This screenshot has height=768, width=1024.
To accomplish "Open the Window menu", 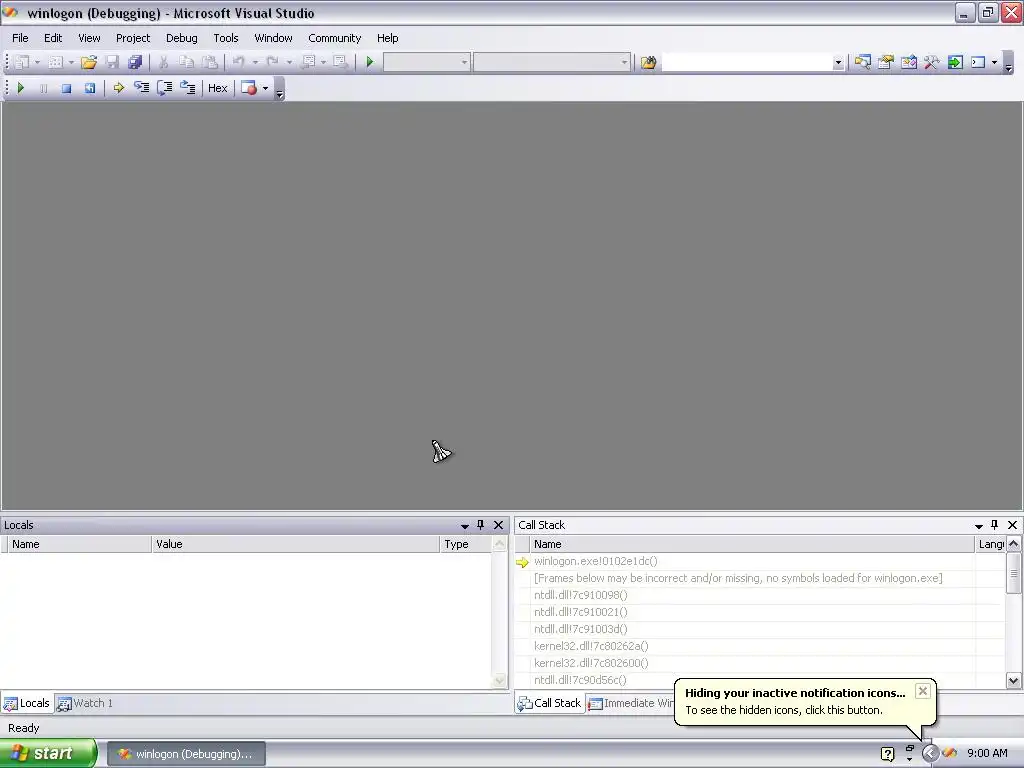I will (x=273, y=38).
